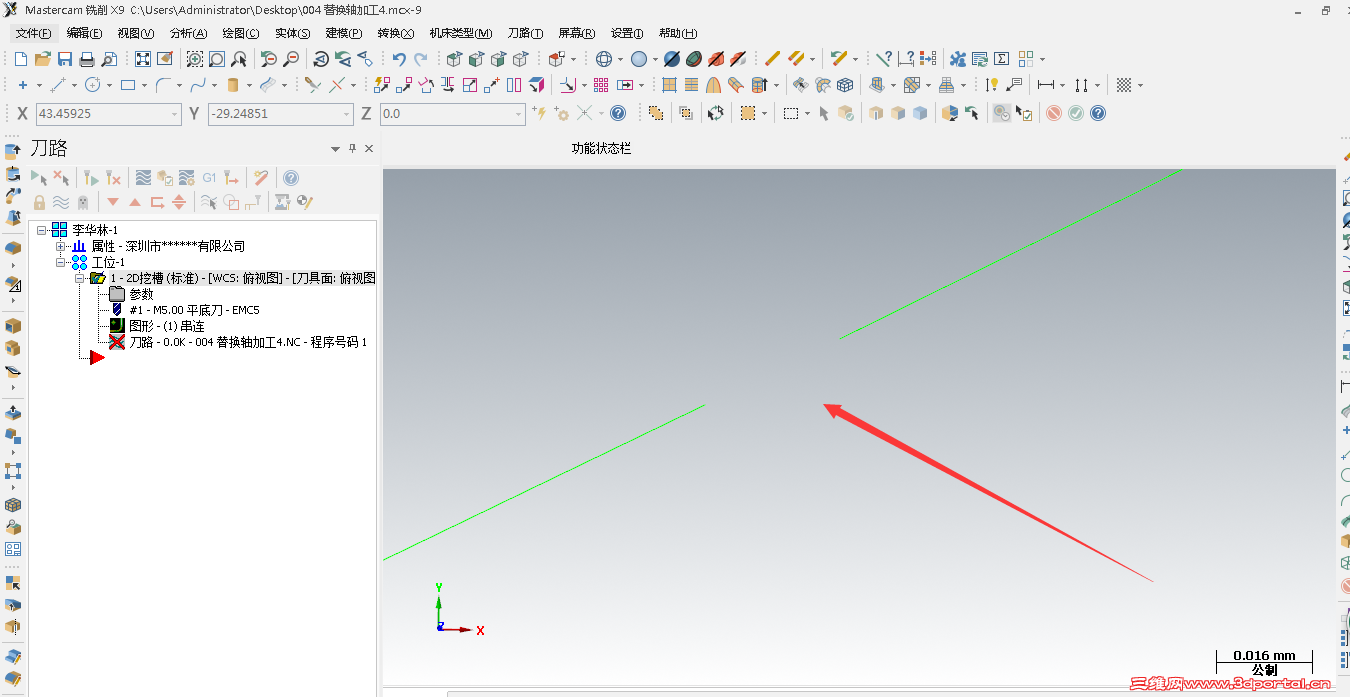
Task: Toggle locking on selected operations padlock
Action: tap(39, 202)
